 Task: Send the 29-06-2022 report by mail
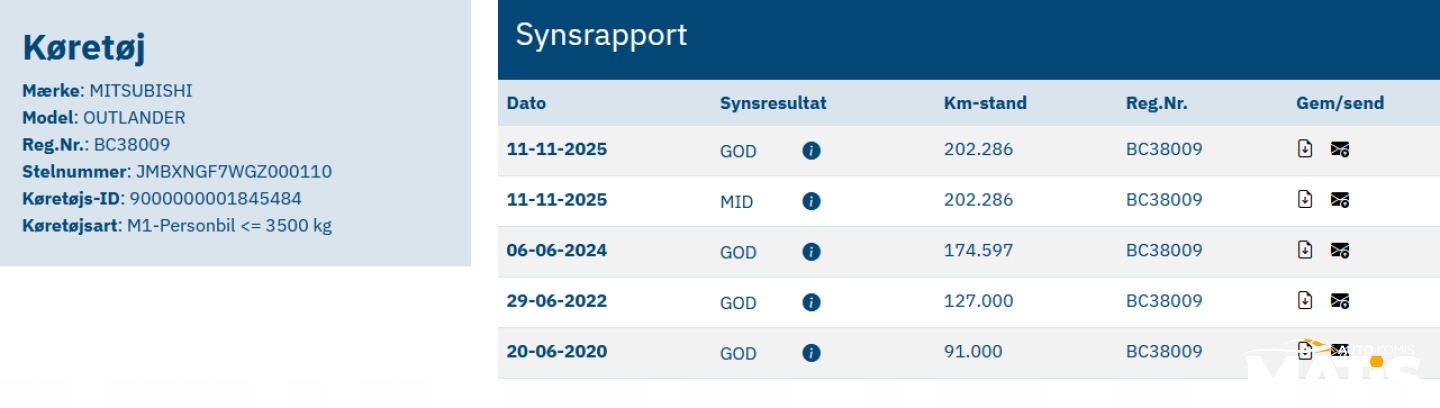(1340, 300)
